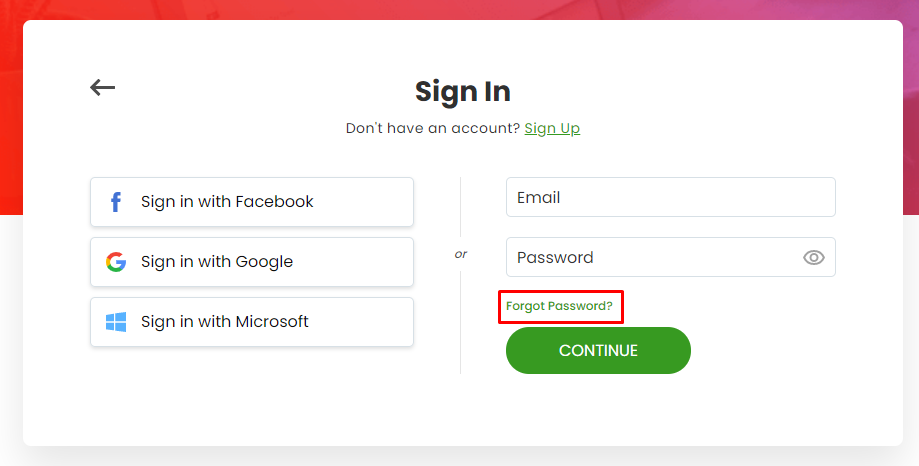Click the "Don't have an account?" text
The image size is (919, 466).
click(433, 128)
